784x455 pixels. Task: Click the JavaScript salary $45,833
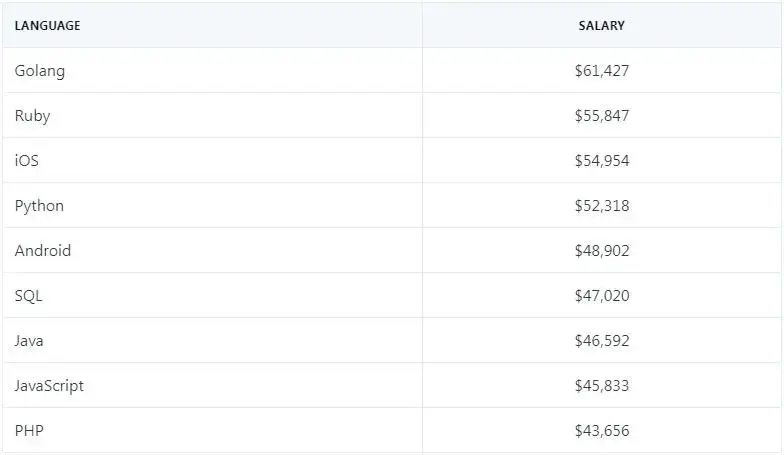pos(601,386)
